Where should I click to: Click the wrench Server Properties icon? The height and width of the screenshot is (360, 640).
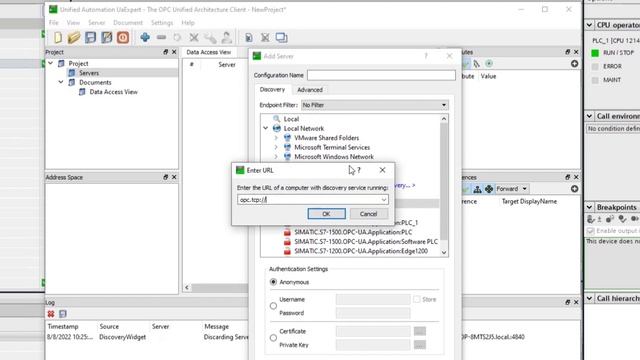[x=210, y=38]
